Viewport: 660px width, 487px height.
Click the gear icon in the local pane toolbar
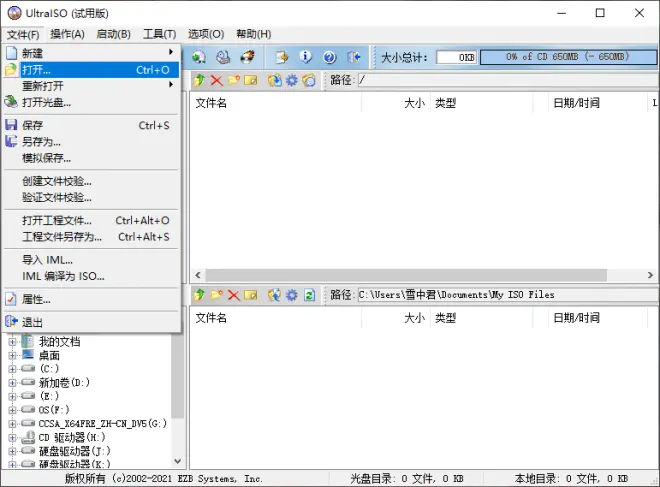[x=292, y=295]
